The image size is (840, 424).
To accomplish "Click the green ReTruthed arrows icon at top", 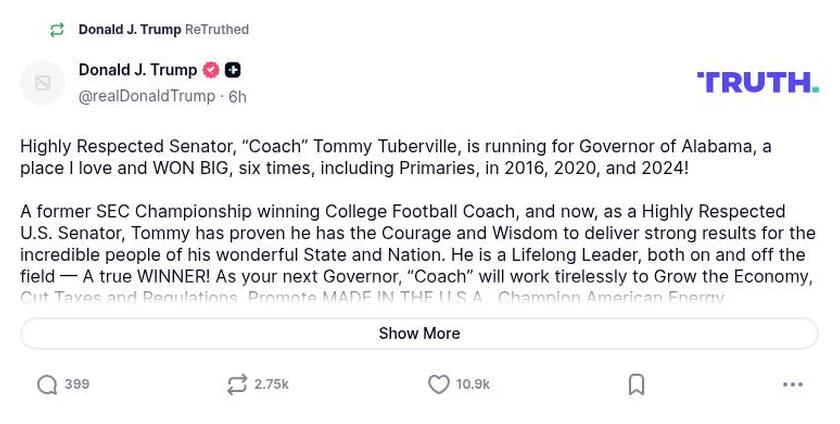I will point(57,30).
